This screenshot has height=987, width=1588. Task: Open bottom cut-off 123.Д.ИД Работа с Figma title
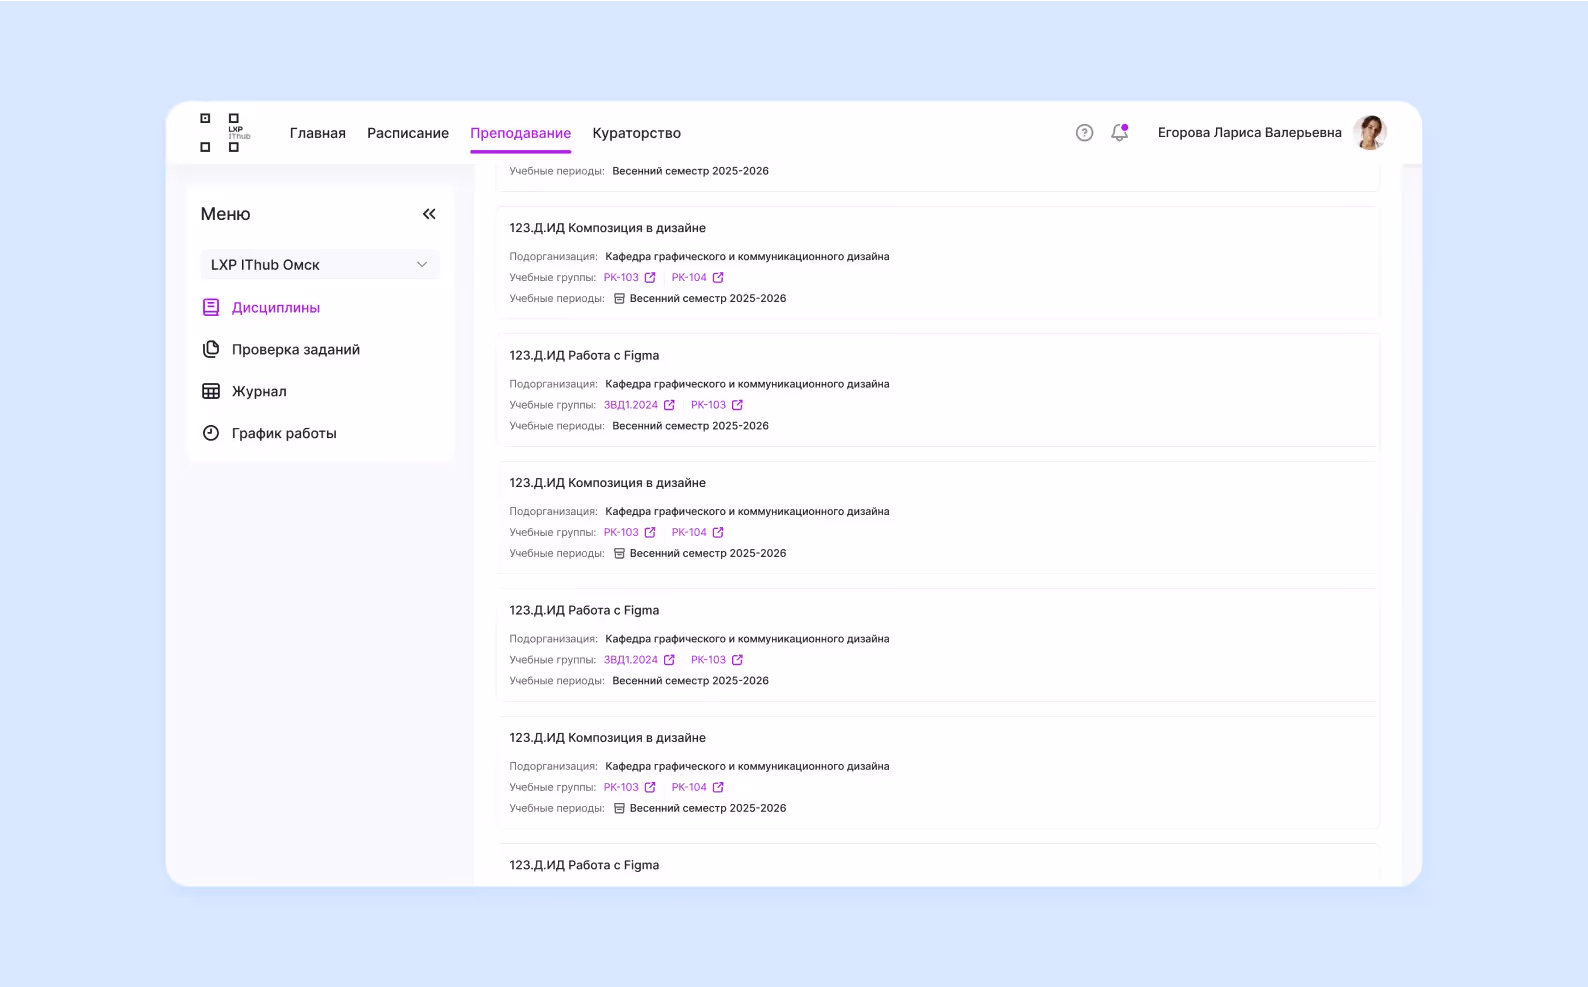[584, 866]
